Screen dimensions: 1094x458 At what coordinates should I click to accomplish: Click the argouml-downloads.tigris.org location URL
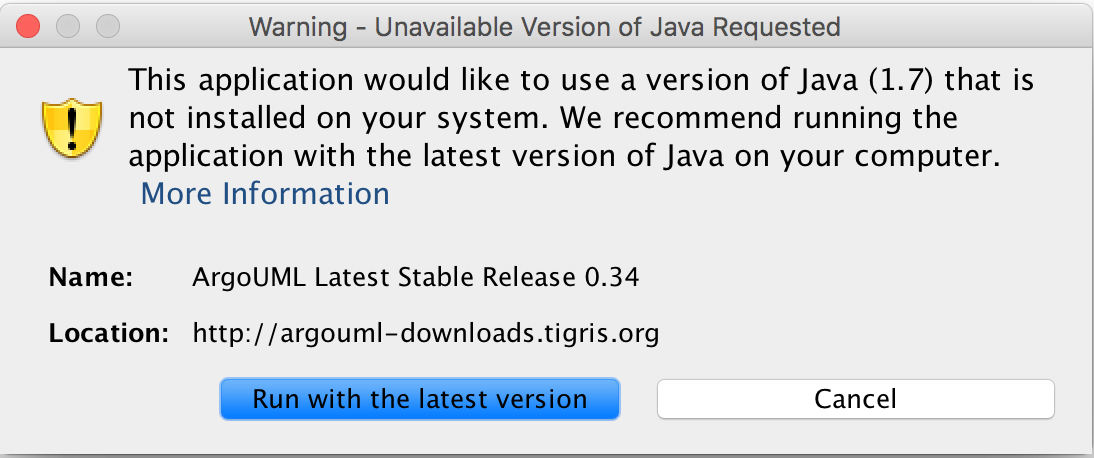[x=425, y=333]
